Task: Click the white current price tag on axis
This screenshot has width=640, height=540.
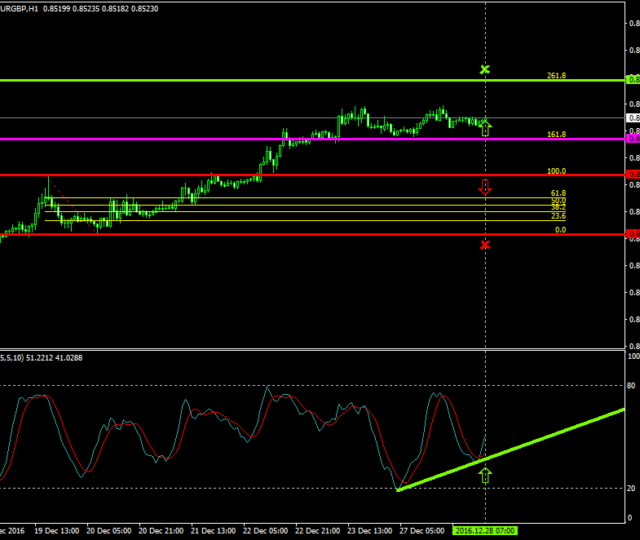Action: 632,118
